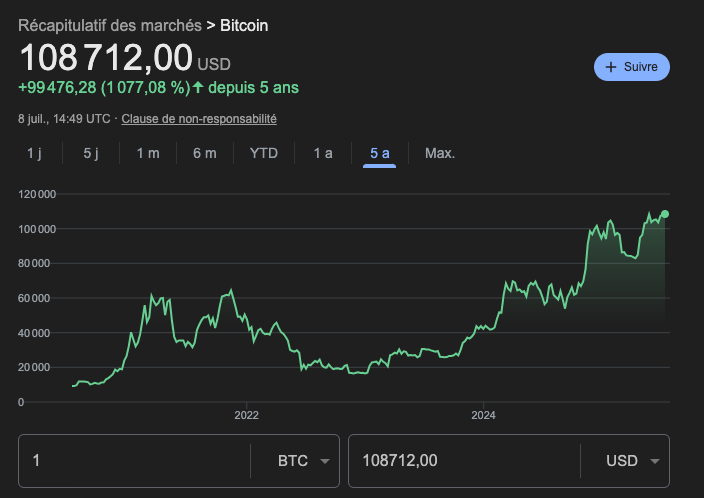Viewport: 704px width, 498px height.
Task: Open the BTC currency dropdown
Action: (x=304, y=461)
